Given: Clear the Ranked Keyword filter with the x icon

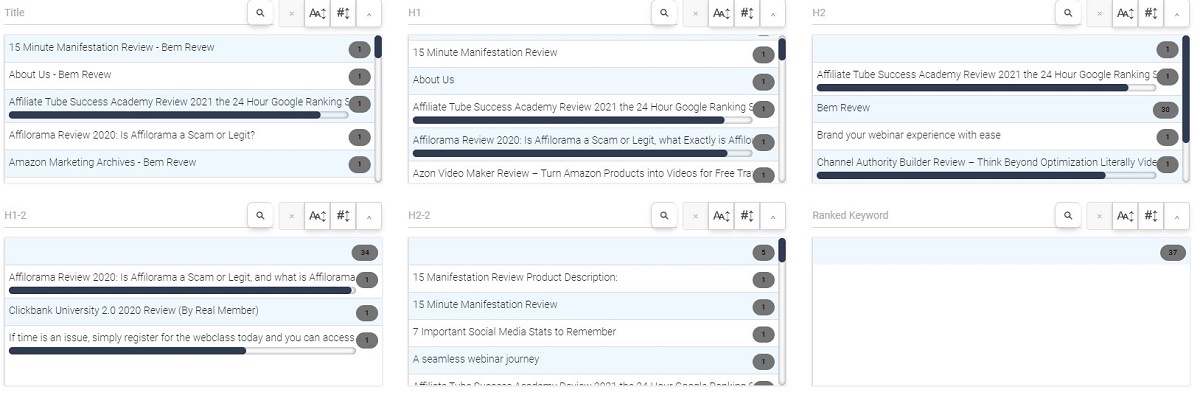Looking at the screenshot, I should click(1099, 215).
